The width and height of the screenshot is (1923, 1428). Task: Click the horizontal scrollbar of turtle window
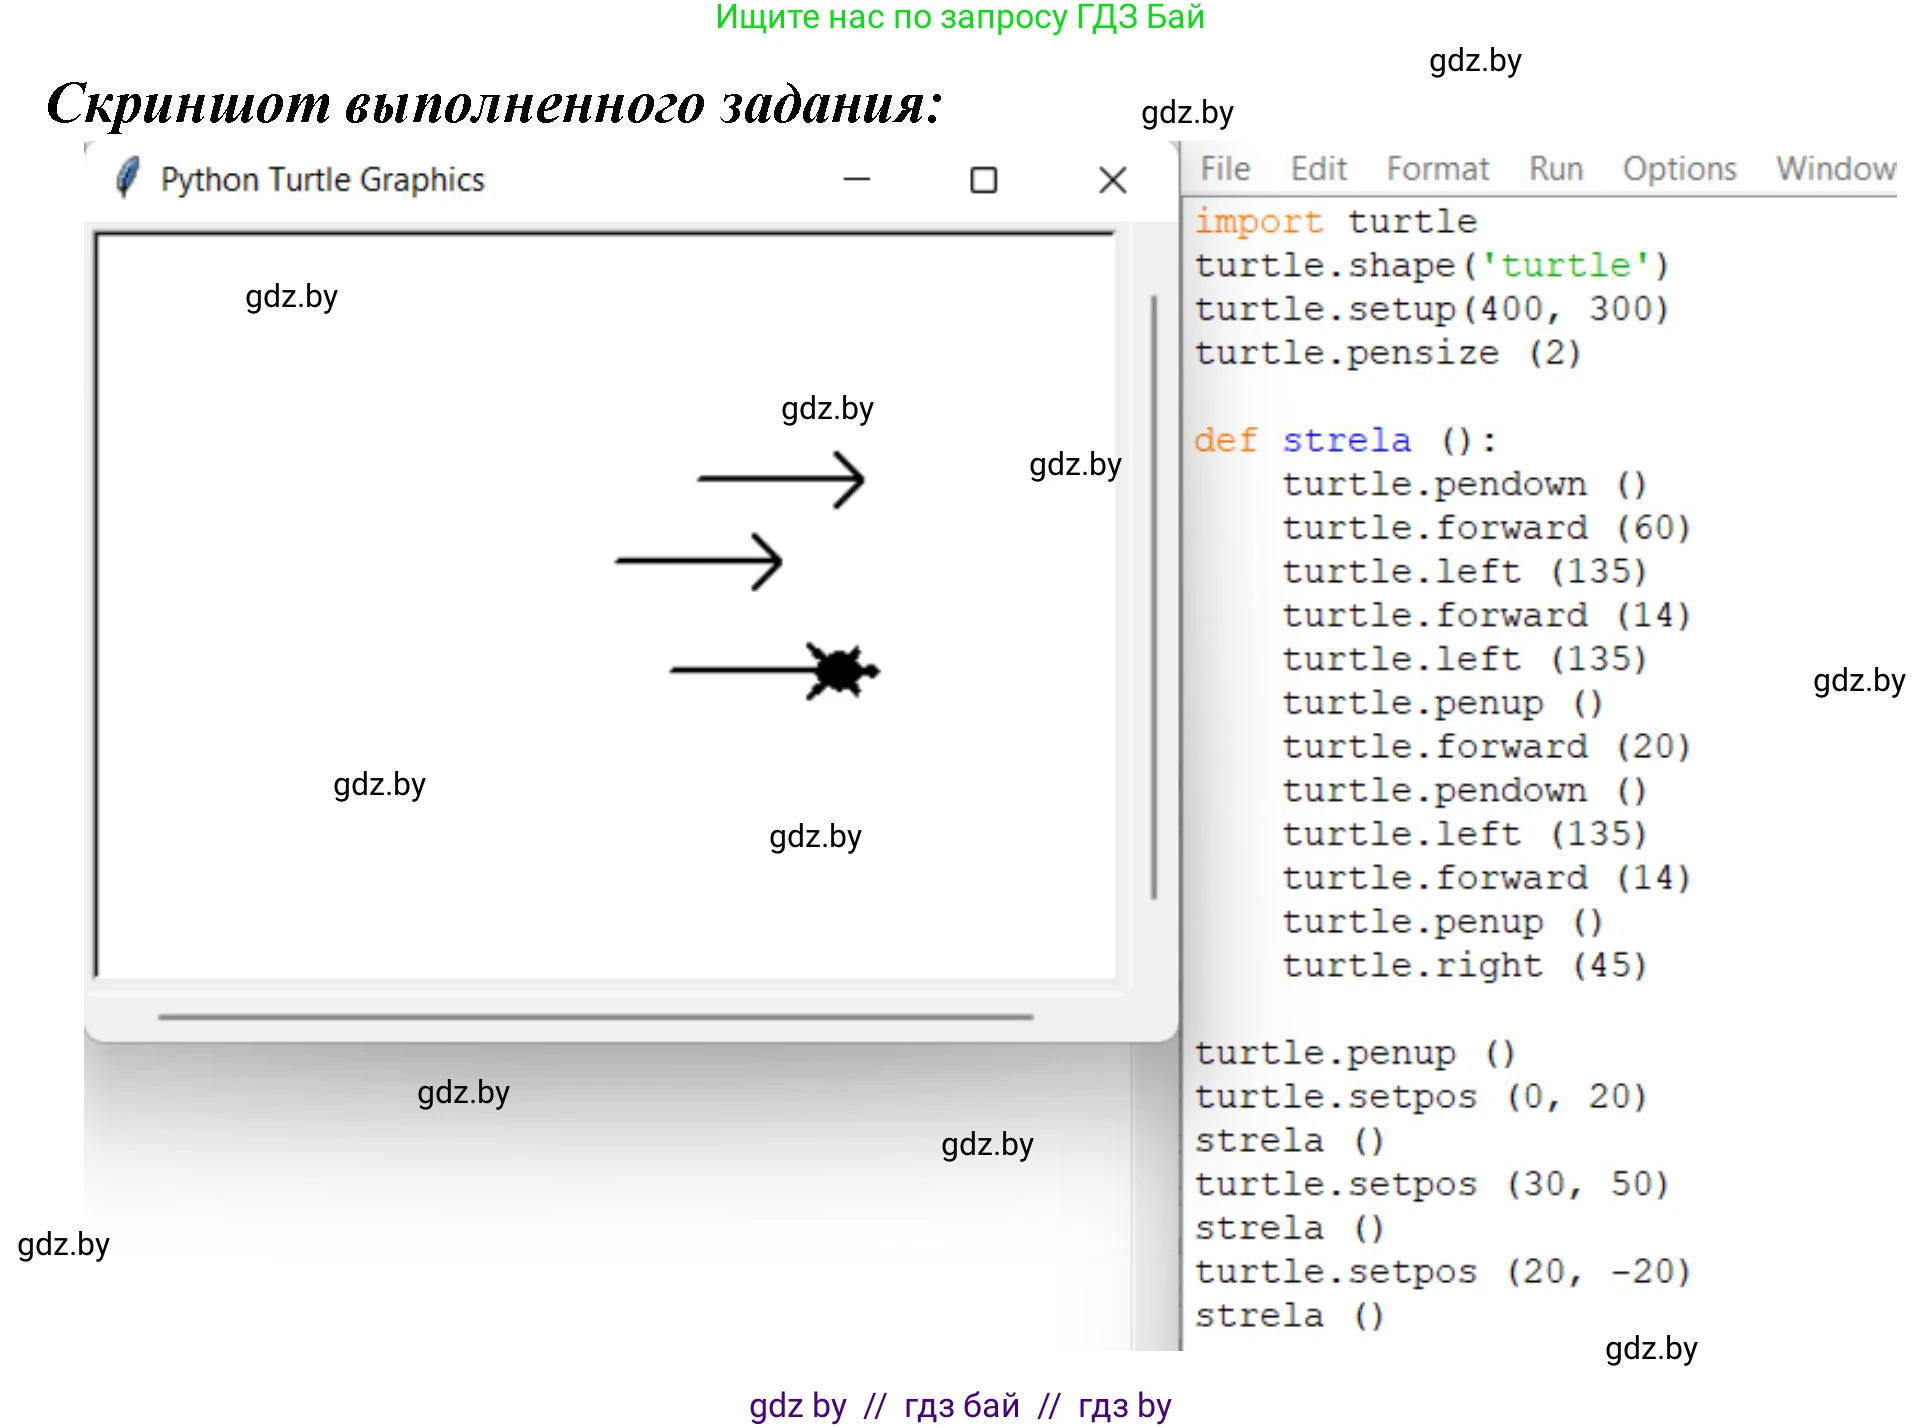595,1017
